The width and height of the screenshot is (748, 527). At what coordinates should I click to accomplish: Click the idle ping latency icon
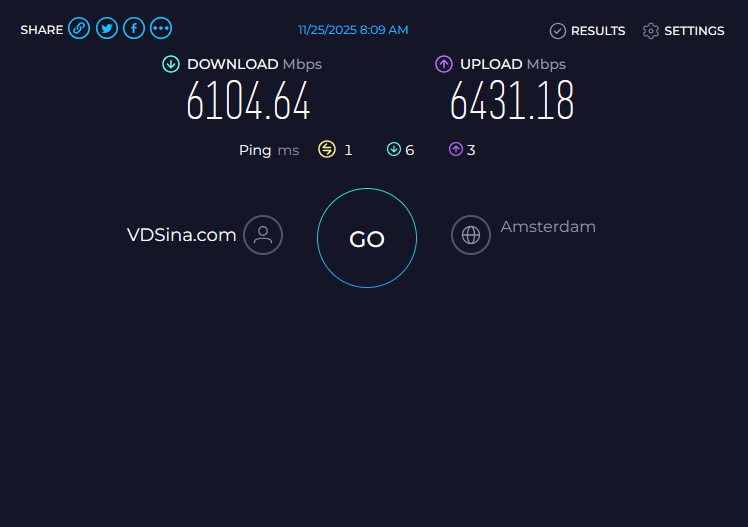pyautogui.click(x=327, y=149)
